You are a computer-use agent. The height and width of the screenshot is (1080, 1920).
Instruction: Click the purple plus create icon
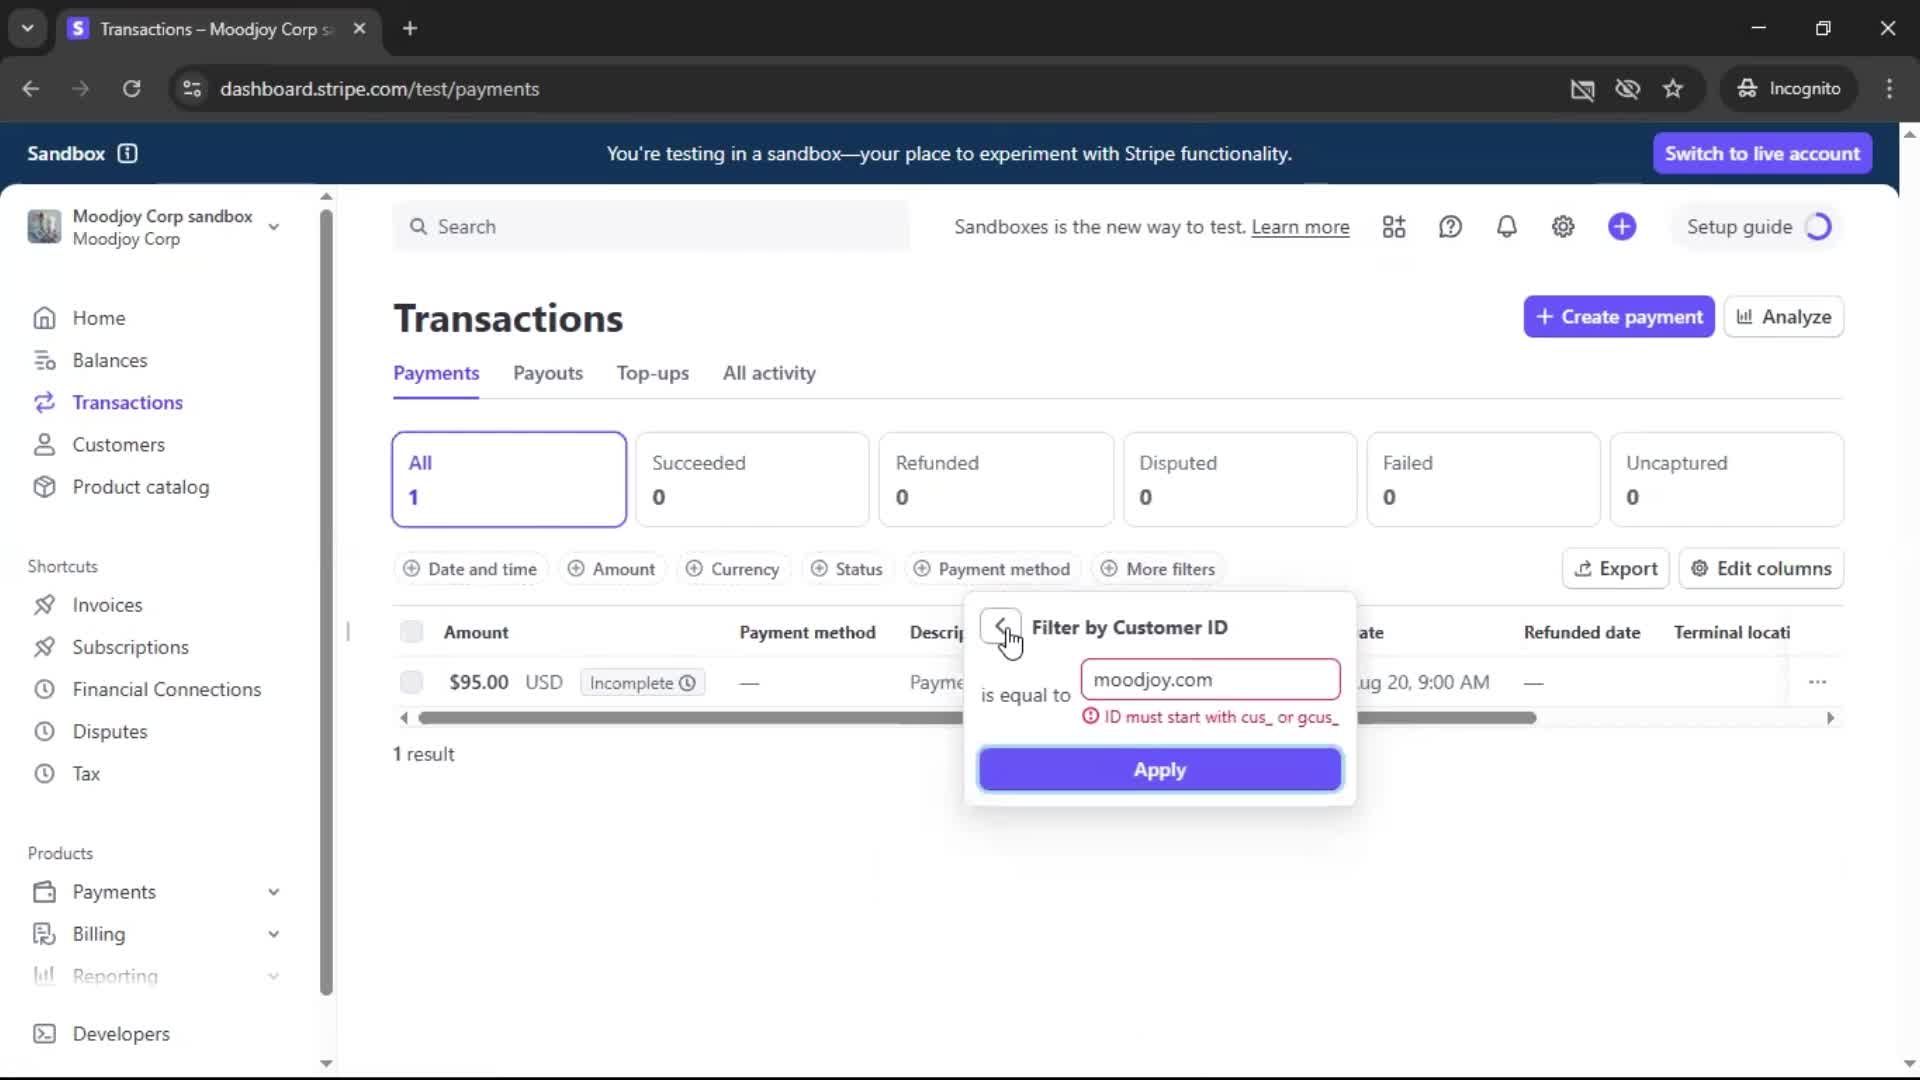coord(1622,227)
